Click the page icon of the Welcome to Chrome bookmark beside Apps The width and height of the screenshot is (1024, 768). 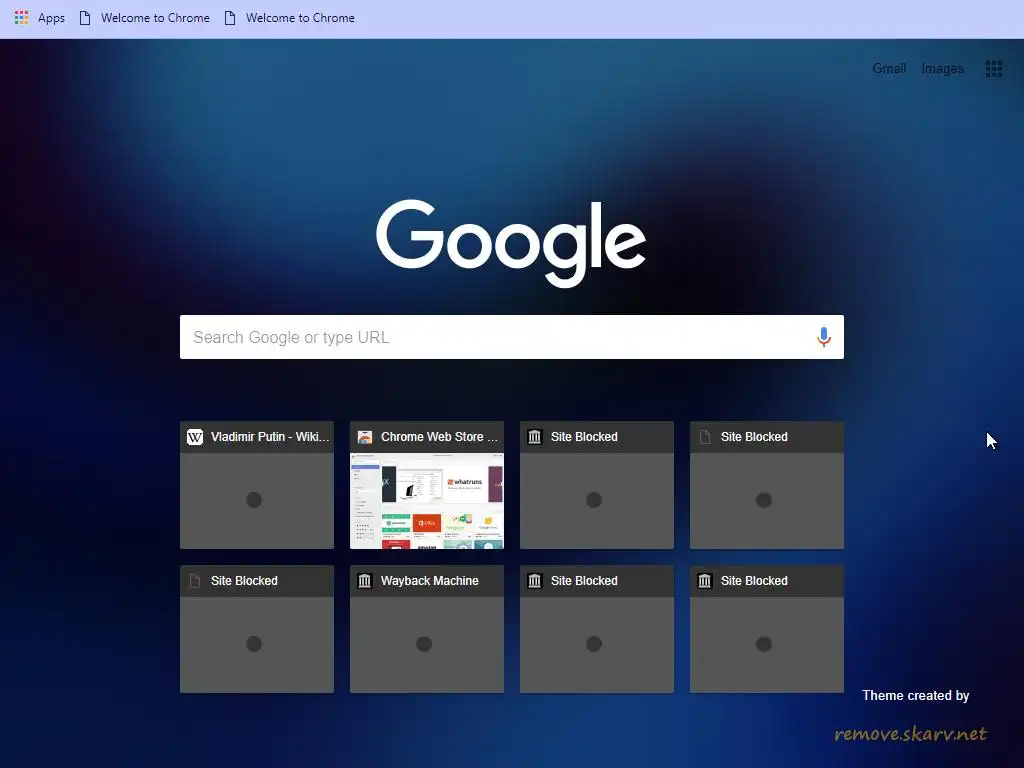point(85,18)
